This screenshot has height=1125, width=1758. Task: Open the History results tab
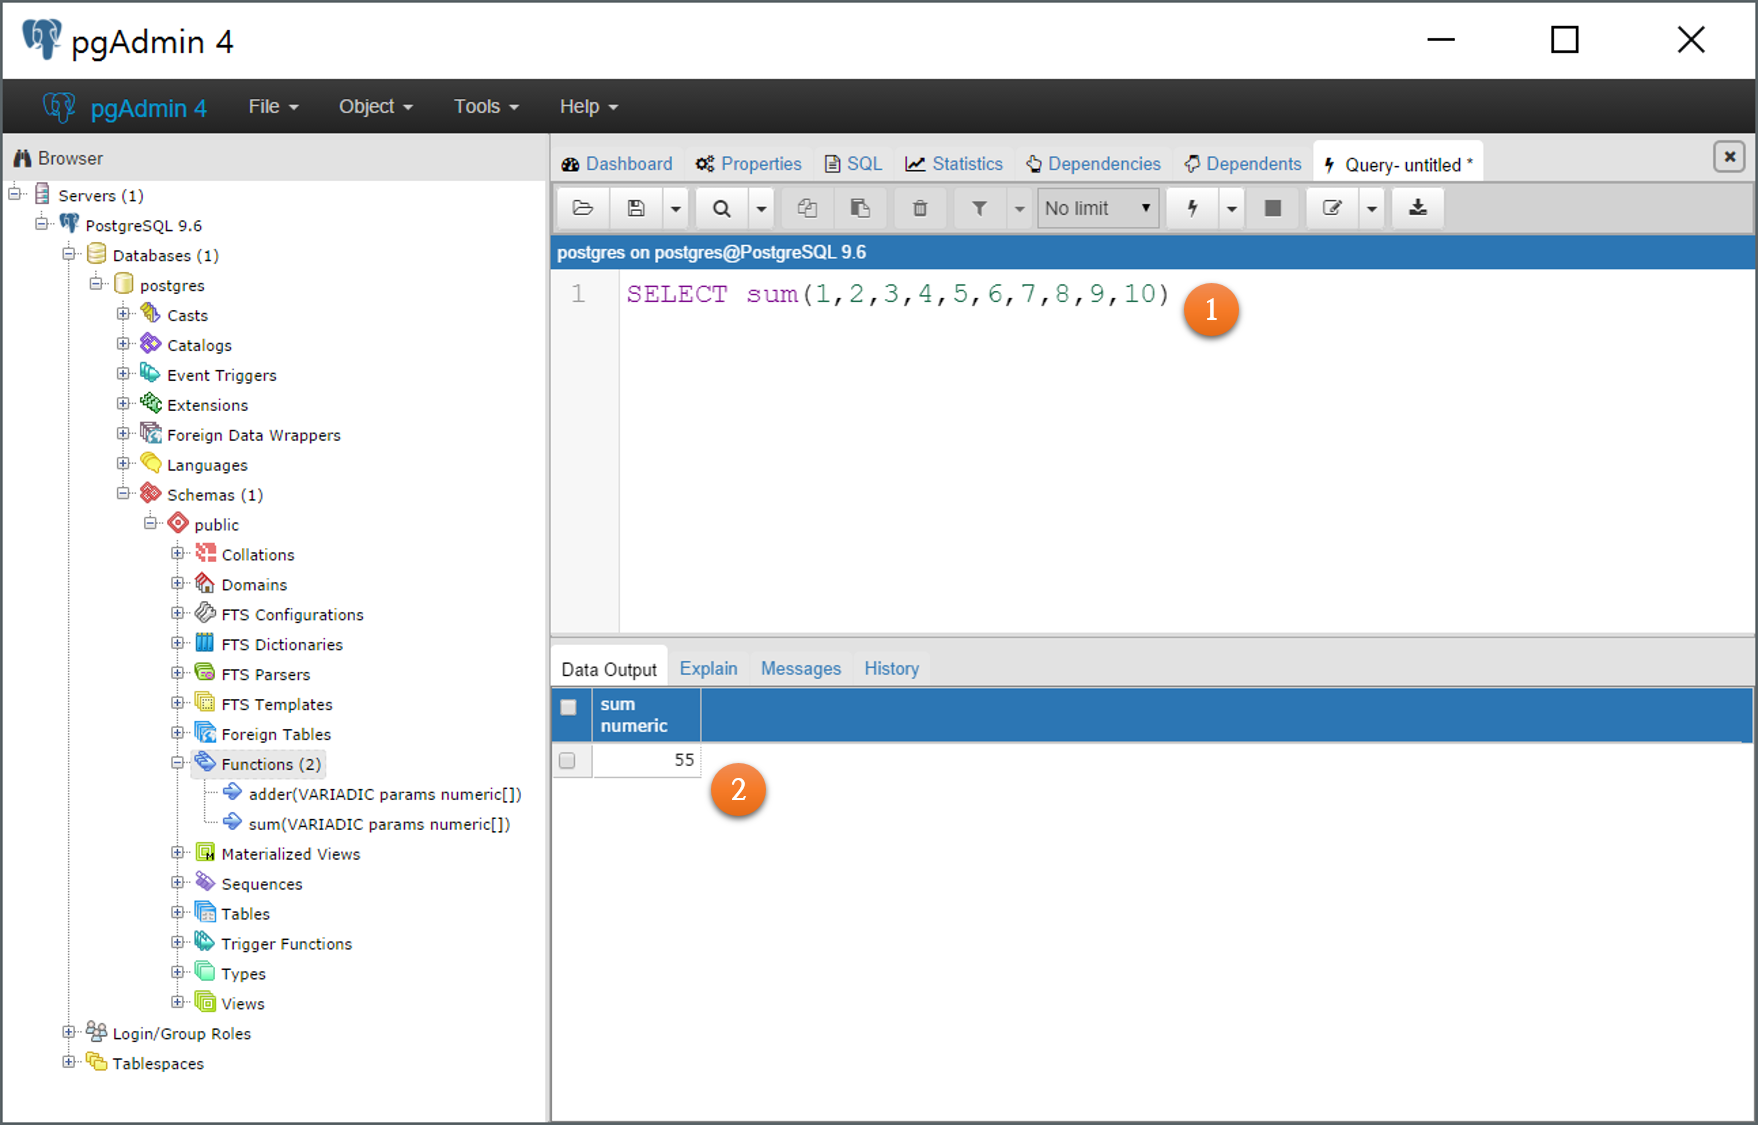[892, 669]
